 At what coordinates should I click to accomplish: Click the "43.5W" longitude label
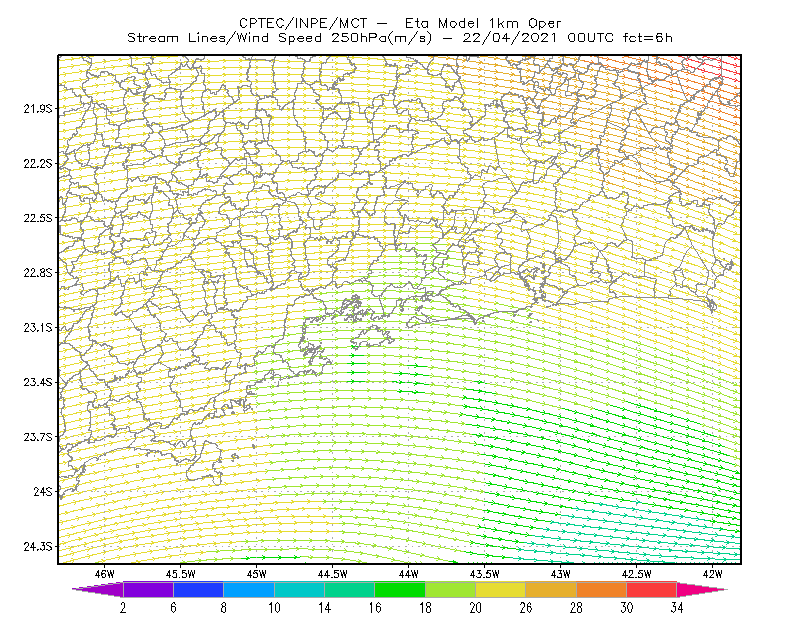[x=485, y=574]
